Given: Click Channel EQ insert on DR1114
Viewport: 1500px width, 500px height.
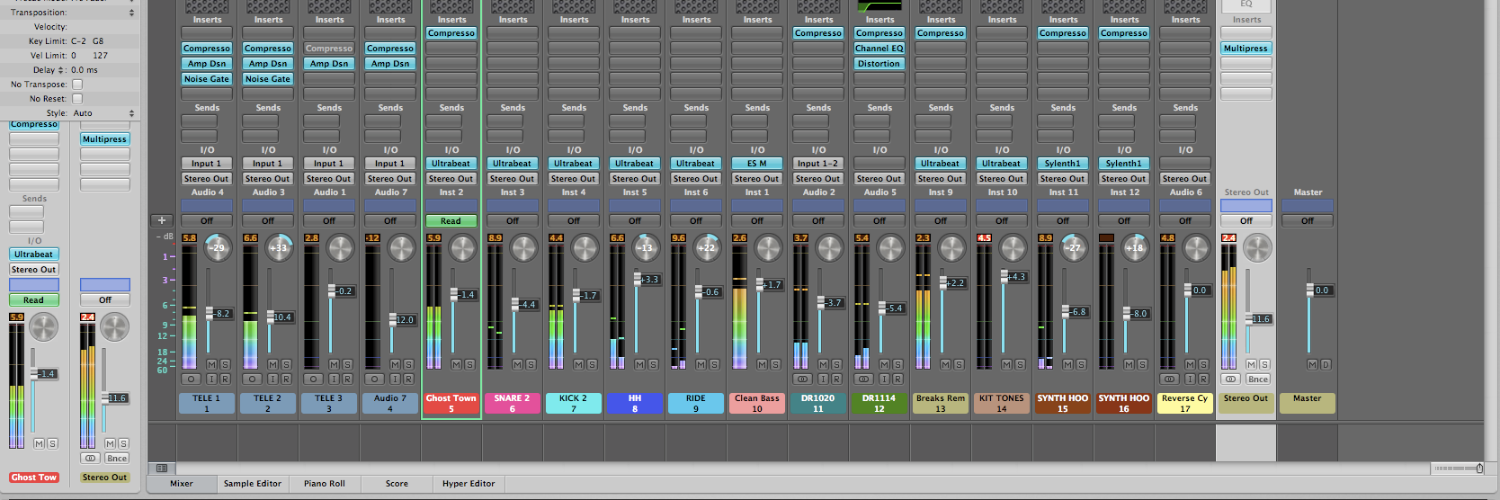Looking at the screenshot, I should coord(879,49).
